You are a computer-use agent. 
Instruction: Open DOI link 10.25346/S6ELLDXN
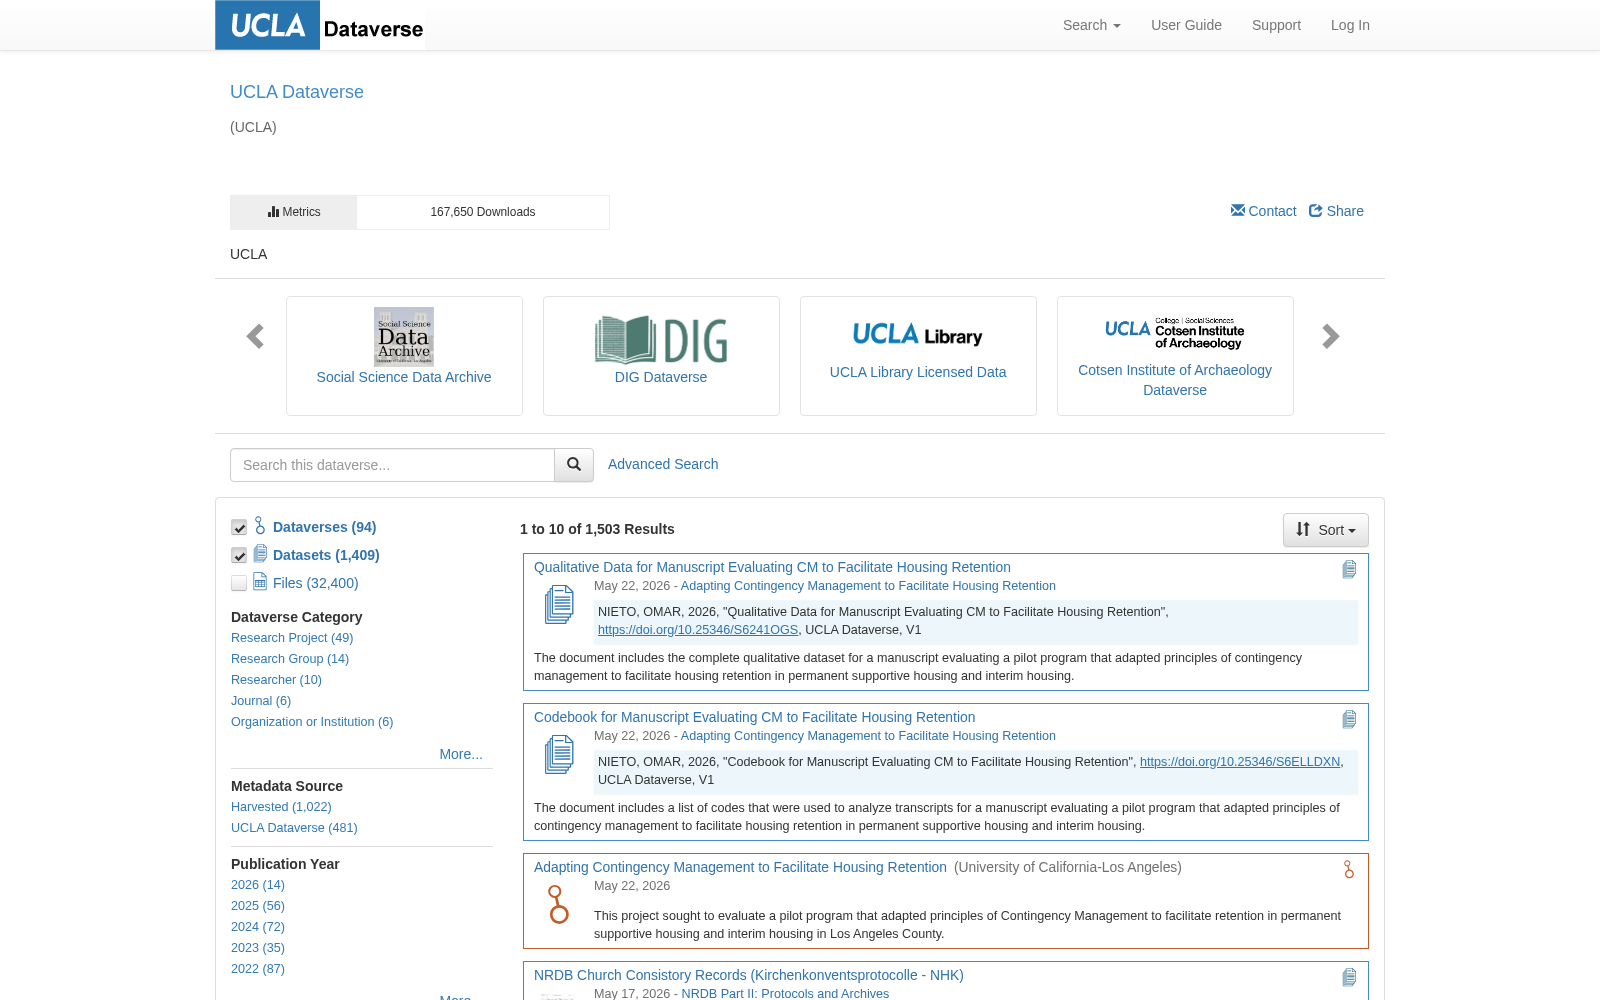1240,762
